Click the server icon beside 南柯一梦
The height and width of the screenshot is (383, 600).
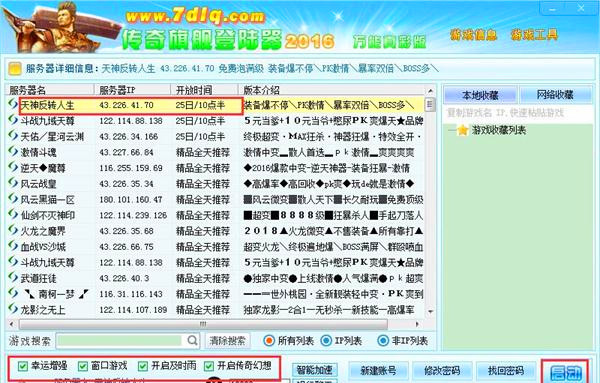[x=13, y=293]
